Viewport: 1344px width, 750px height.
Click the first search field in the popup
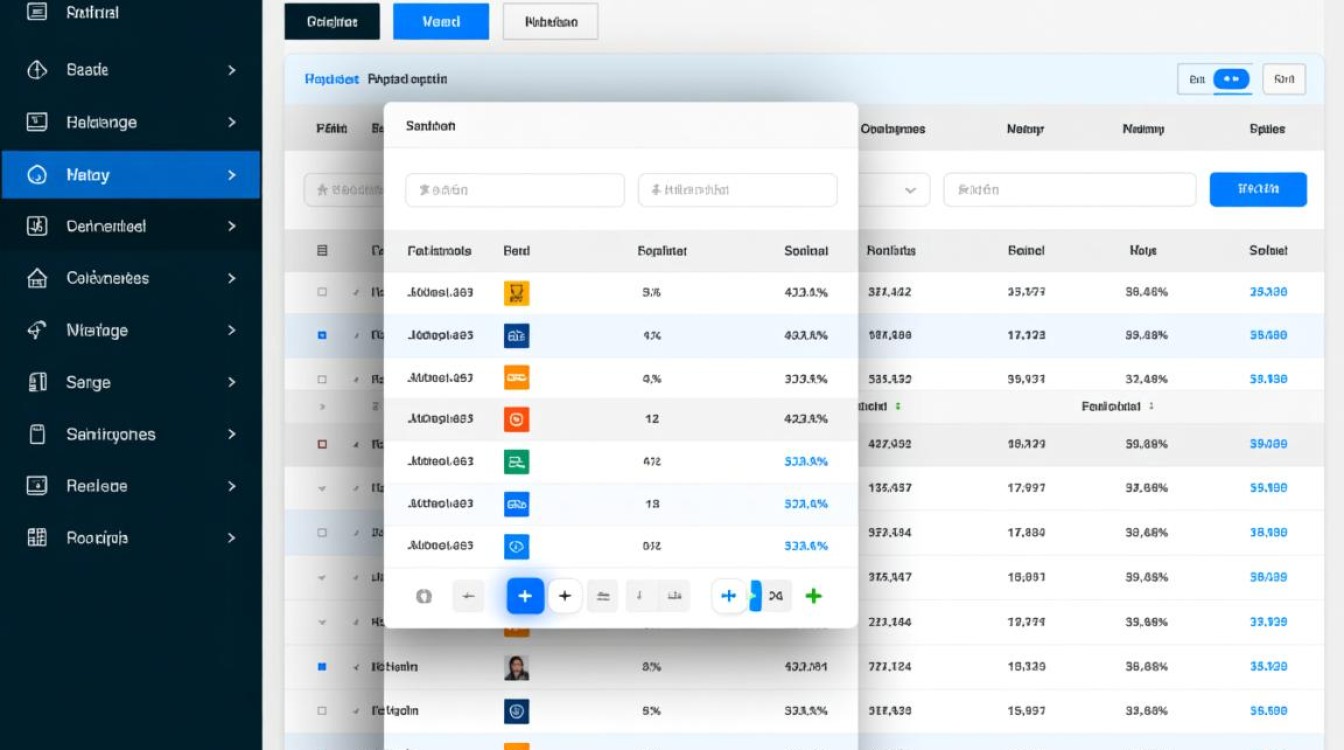514,190
